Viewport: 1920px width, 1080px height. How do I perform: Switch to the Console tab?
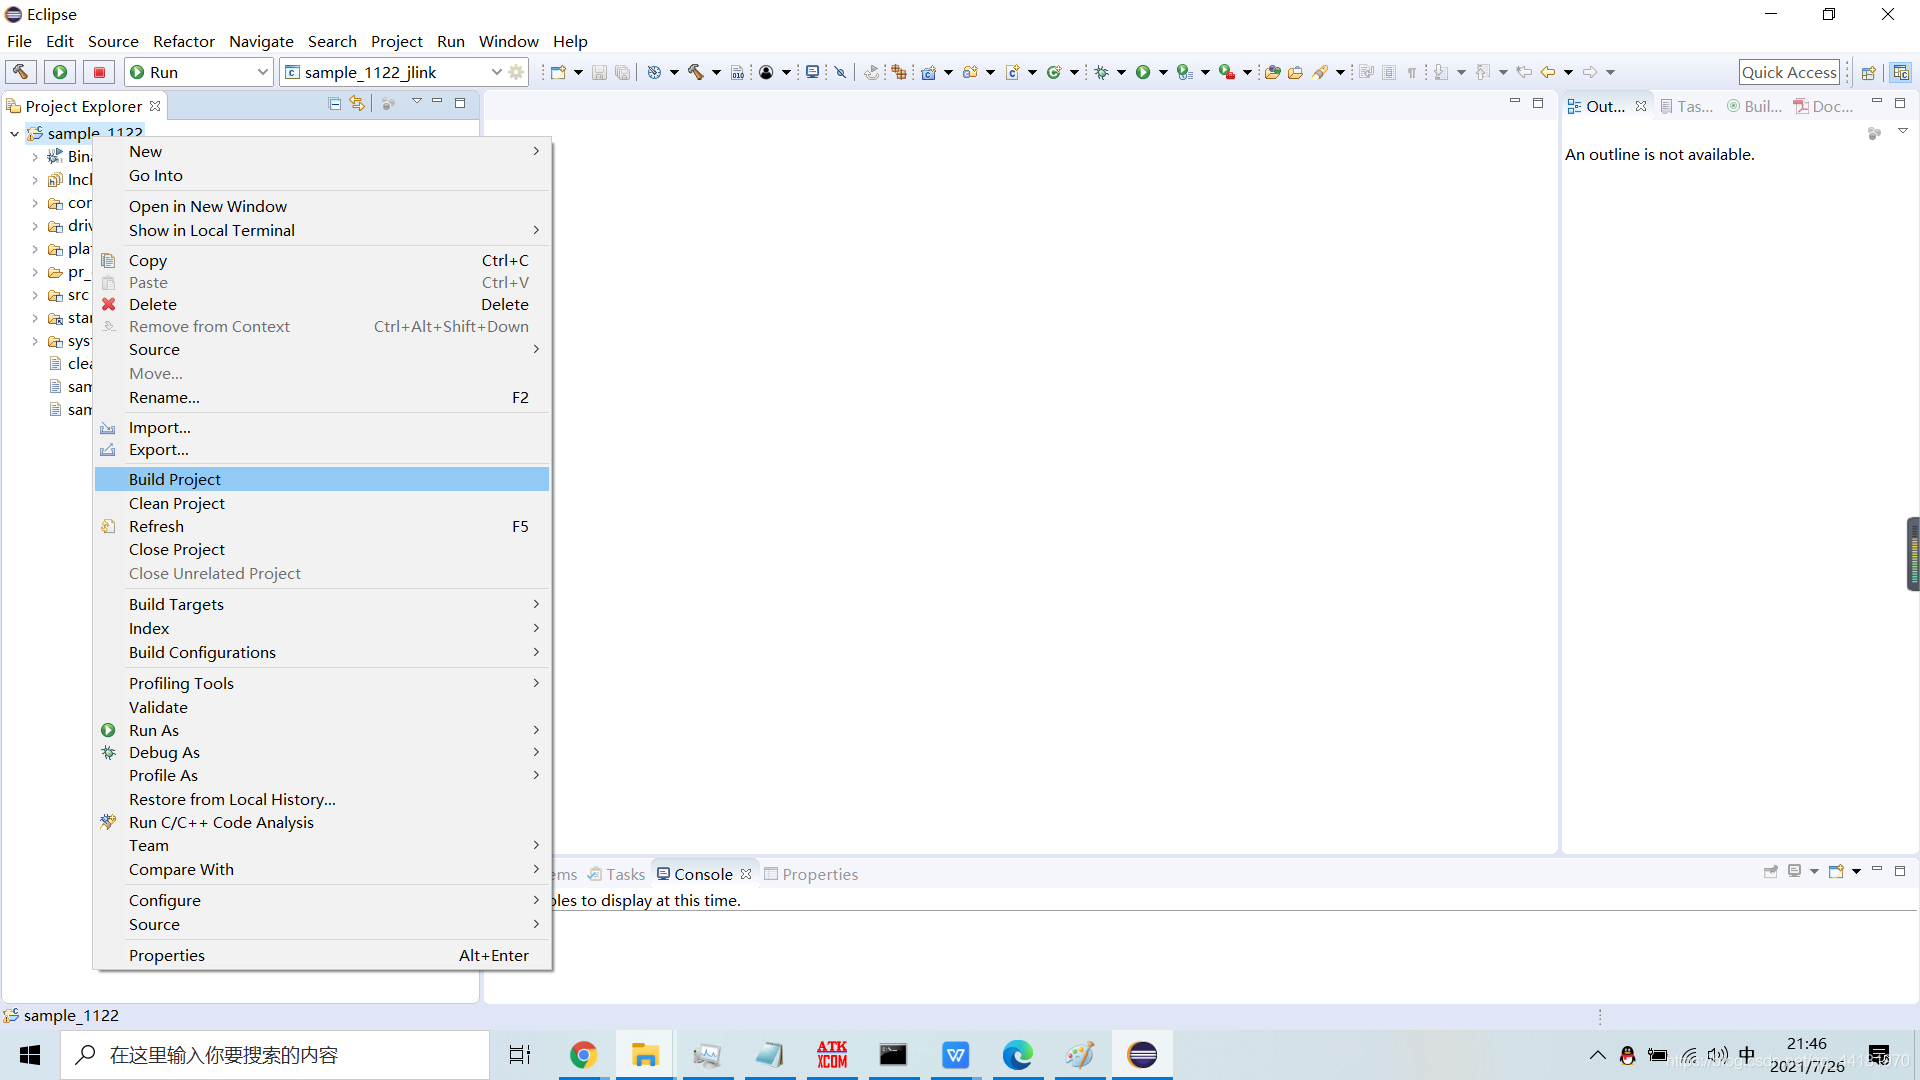click(x=702, y=874)
